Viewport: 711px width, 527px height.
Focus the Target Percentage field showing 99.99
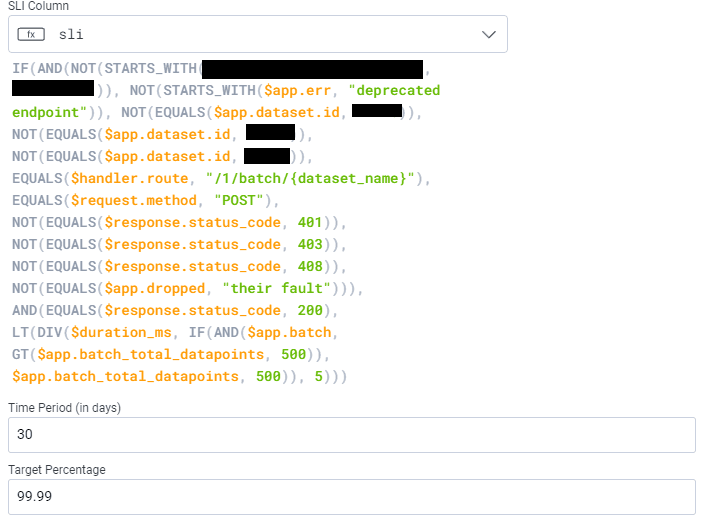pyautogui.click(x=351, y=496)
